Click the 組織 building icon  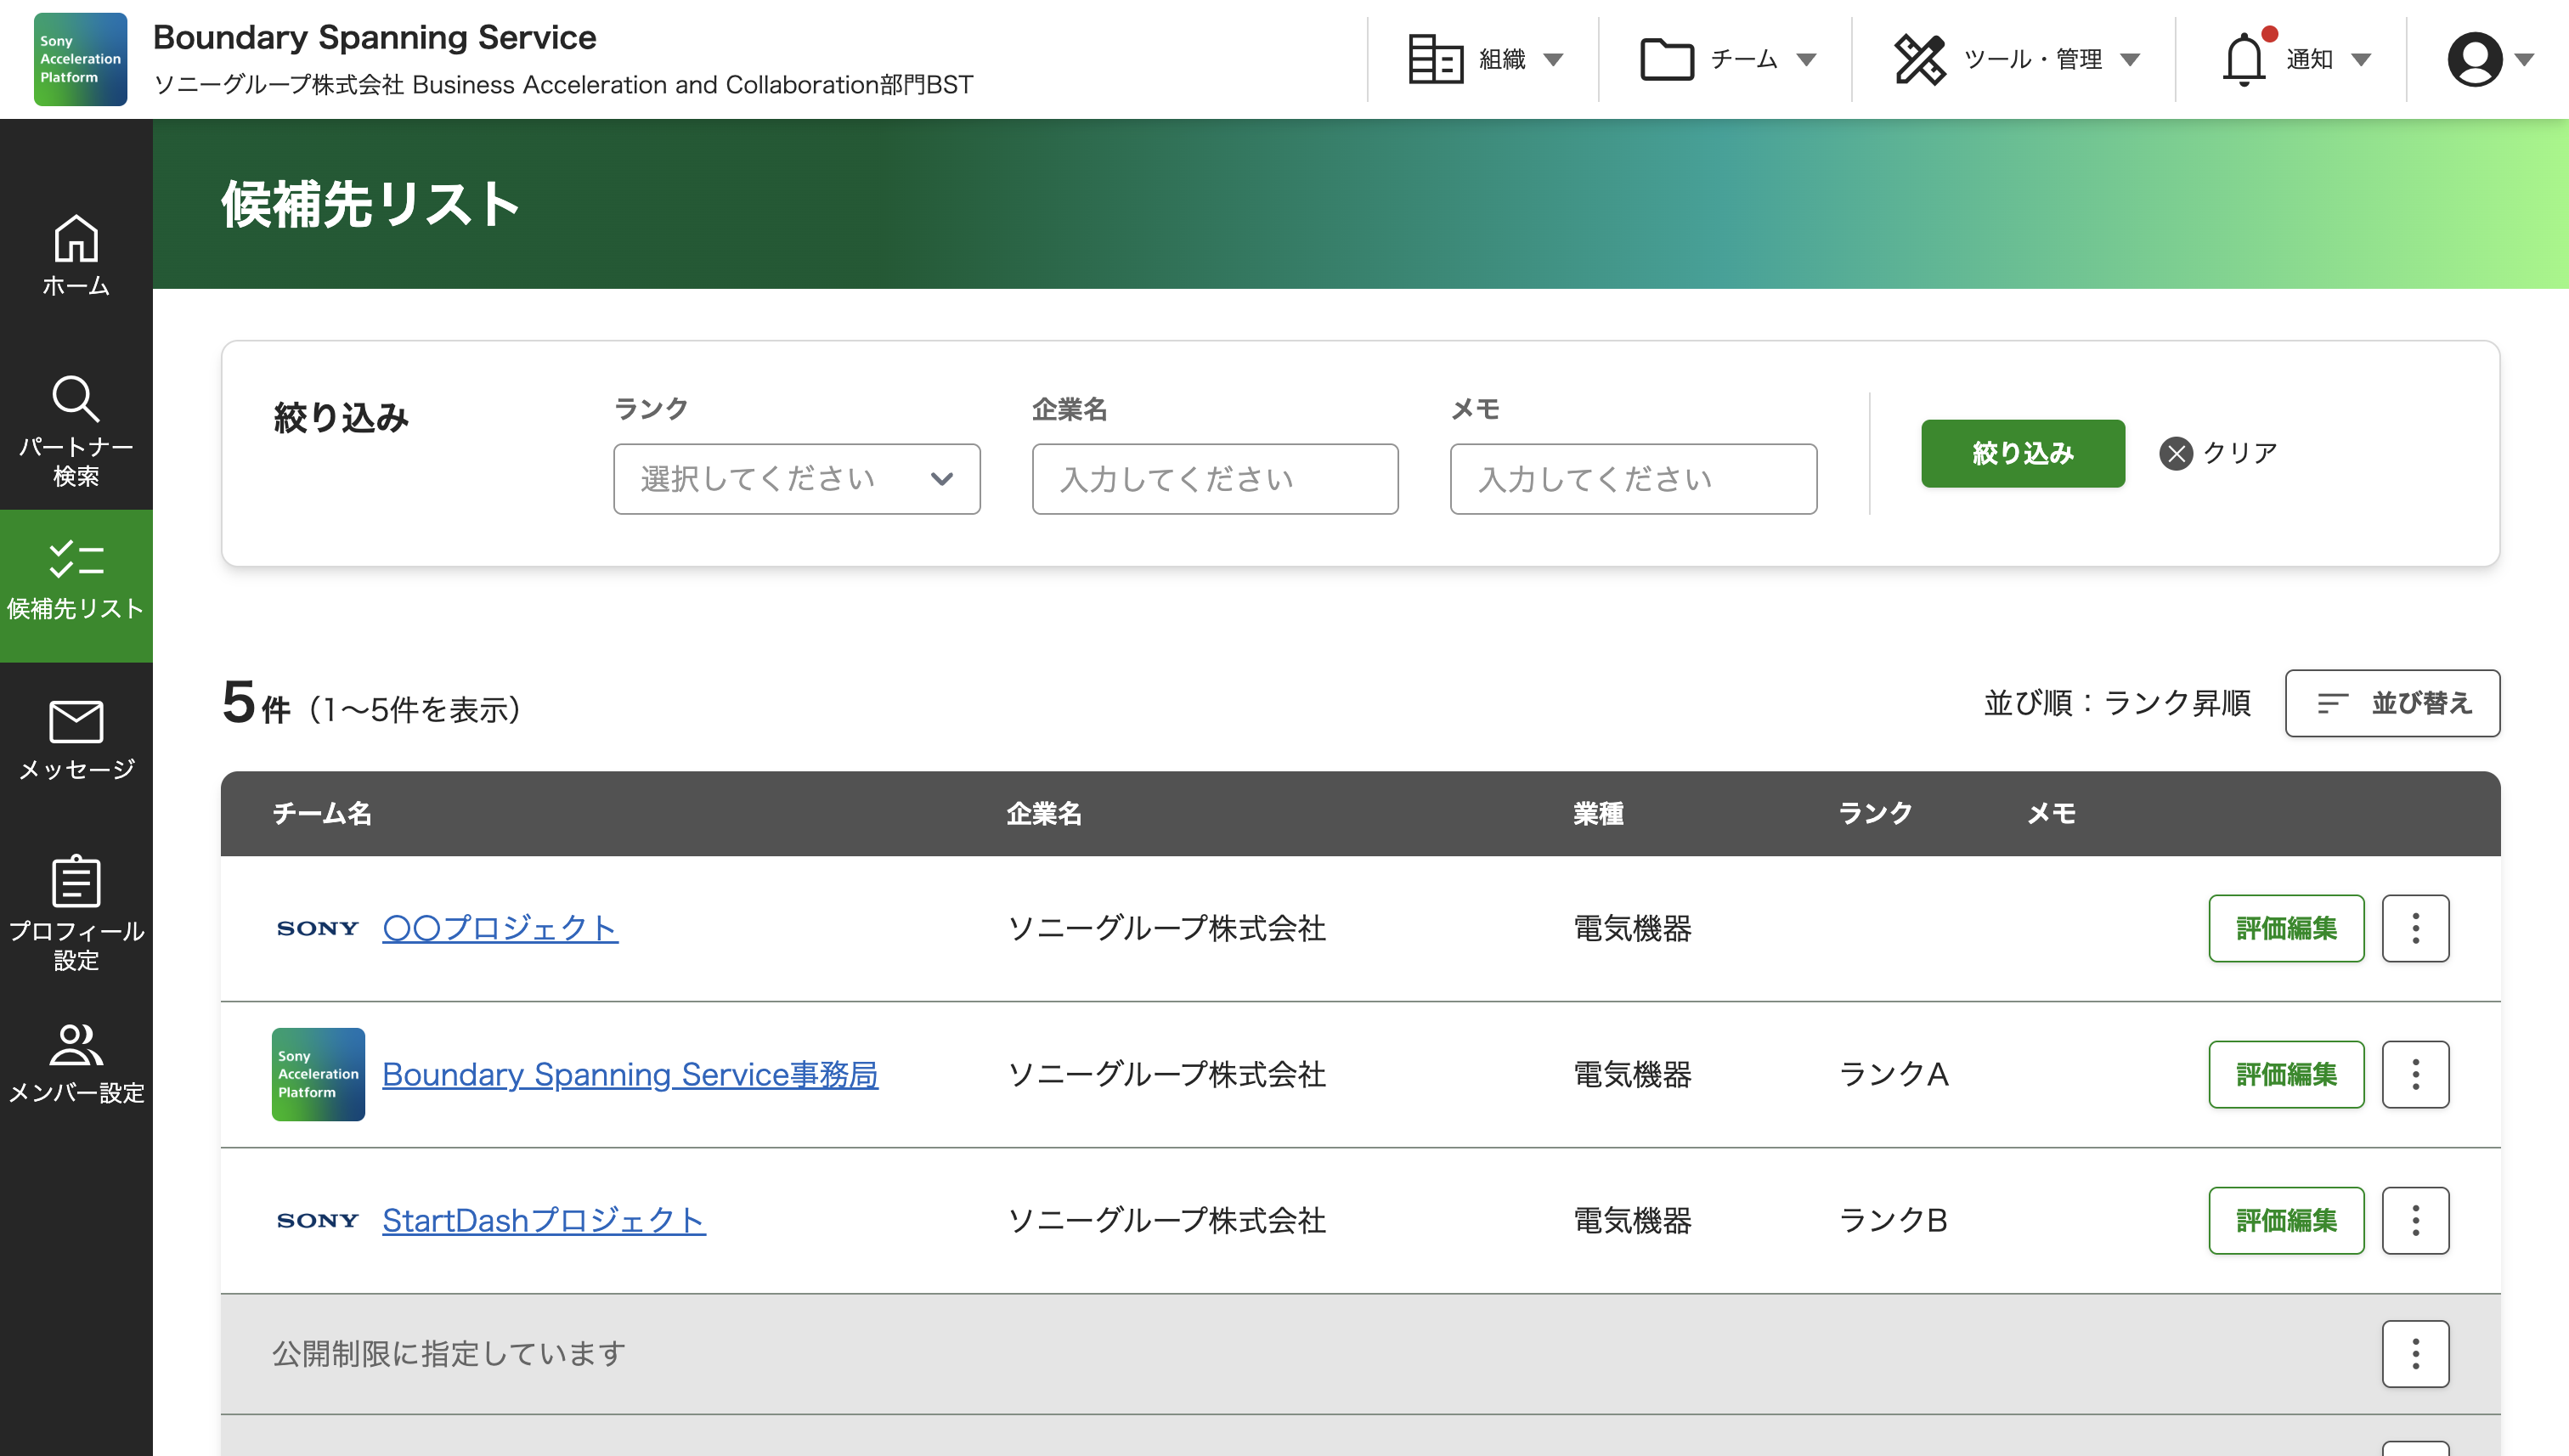1435,59
